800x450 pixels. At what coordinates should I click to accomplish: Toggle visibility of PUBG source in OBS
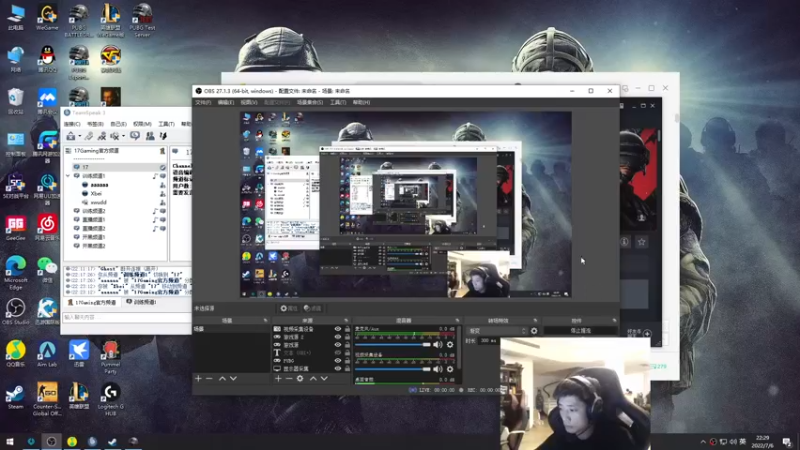pyautogui.click(x=337, y=361)
